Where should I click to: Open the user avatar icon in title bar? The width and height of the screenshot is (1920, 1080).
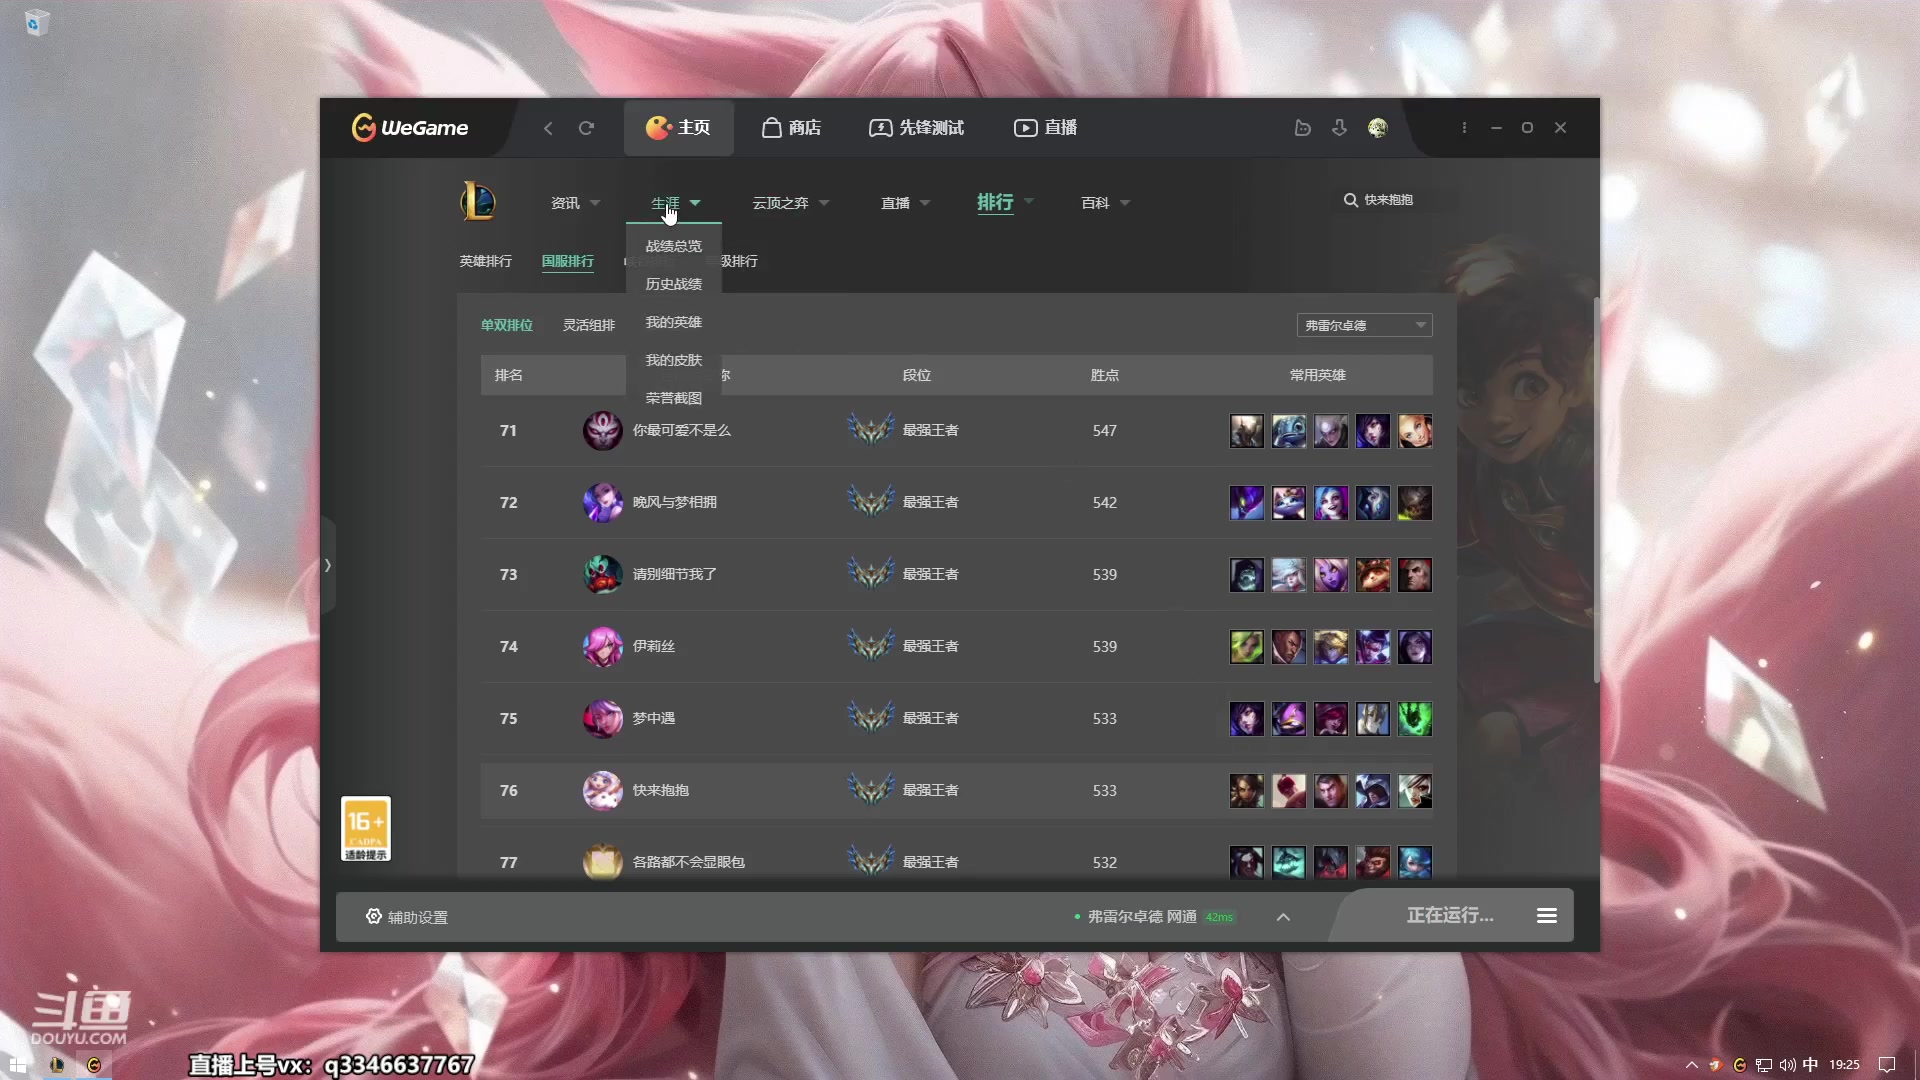[1378, 128]
